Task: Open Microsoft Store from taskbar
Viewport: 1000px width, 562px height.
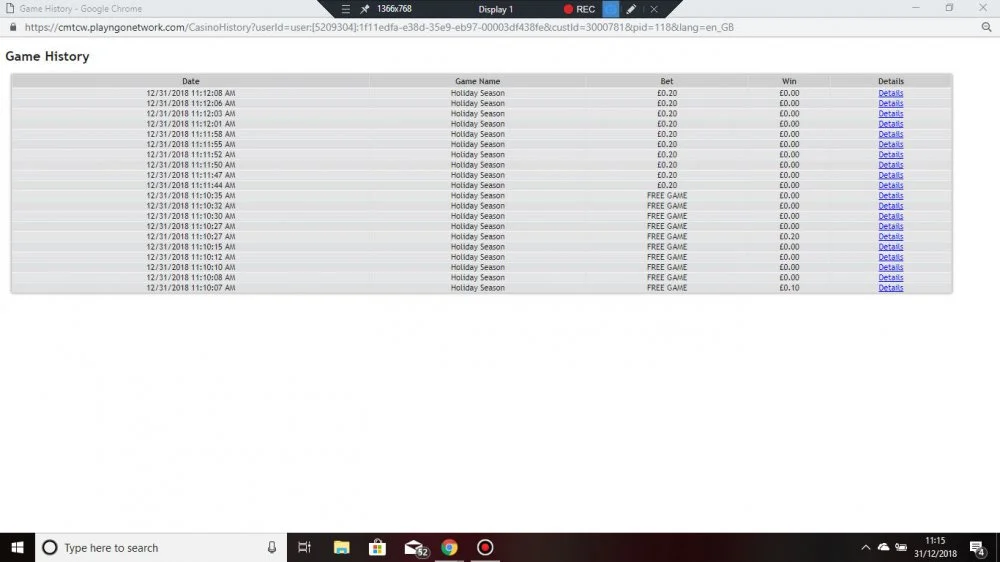Action: pos(377,547)
